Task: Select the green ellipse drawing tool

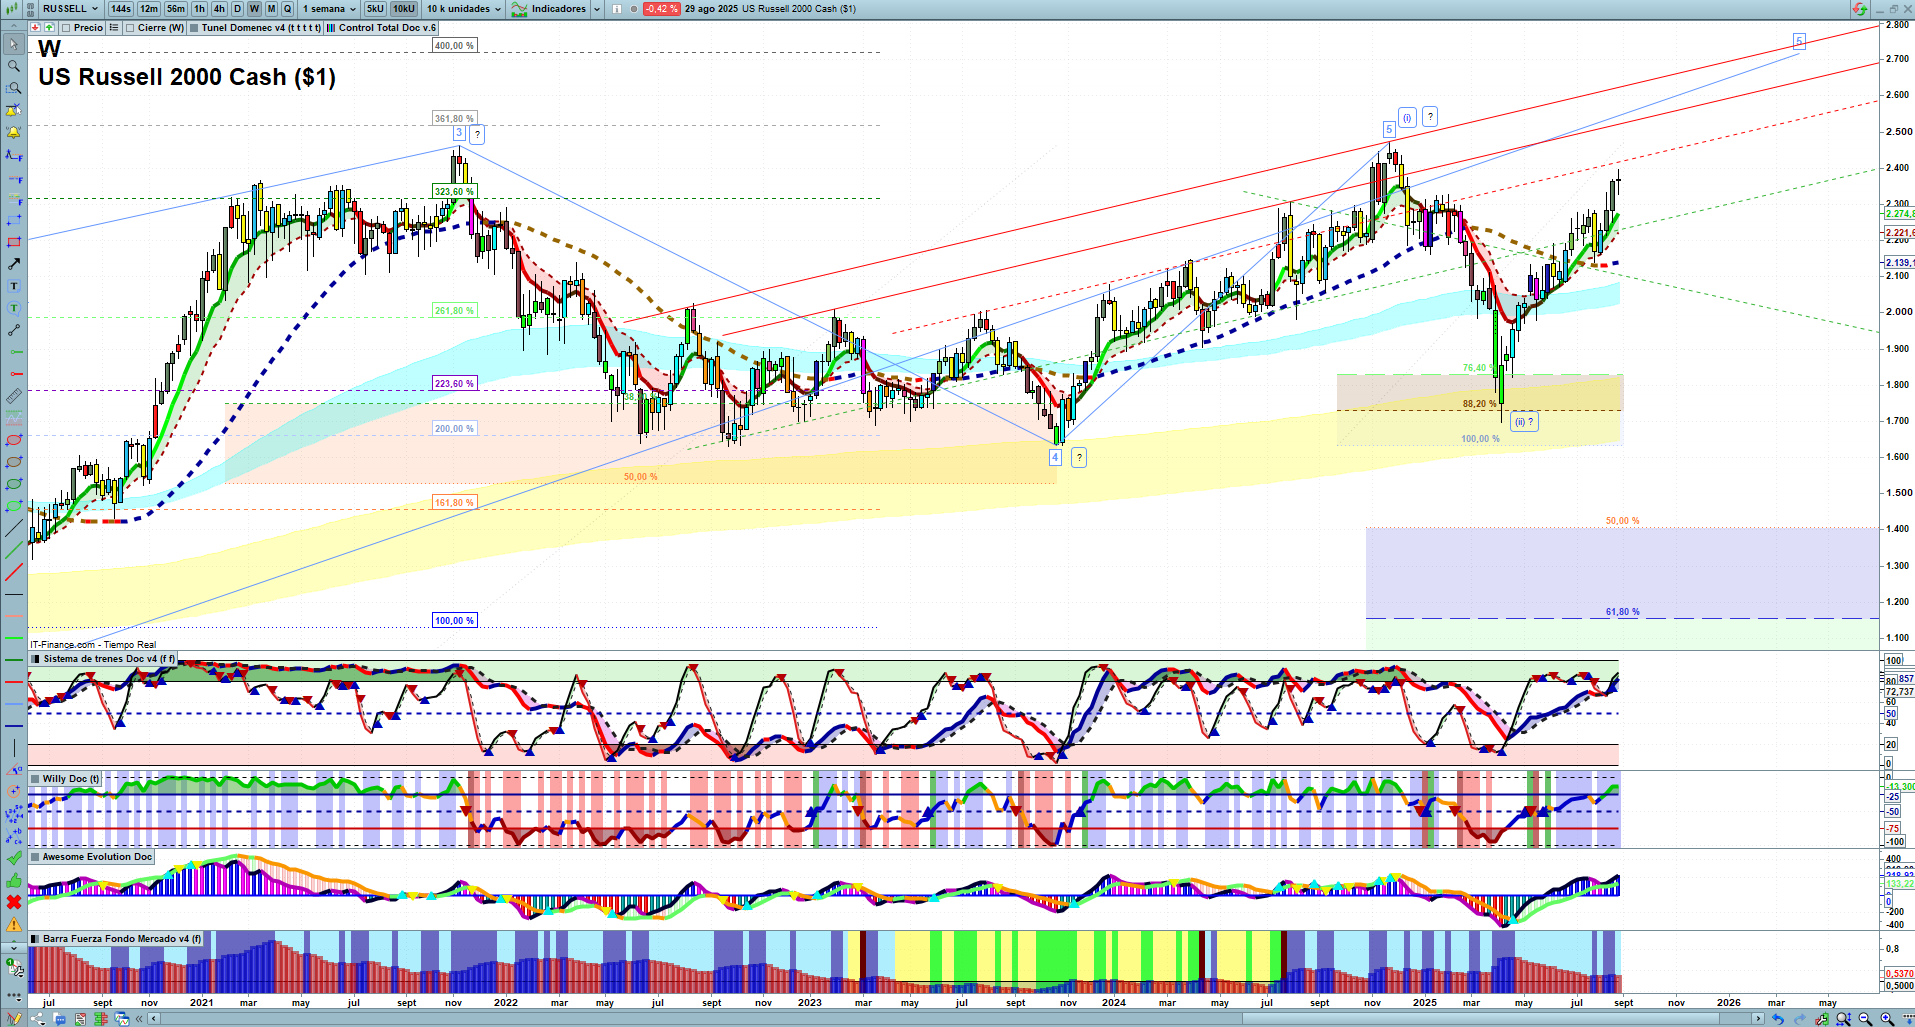Action: pos(14,484)
